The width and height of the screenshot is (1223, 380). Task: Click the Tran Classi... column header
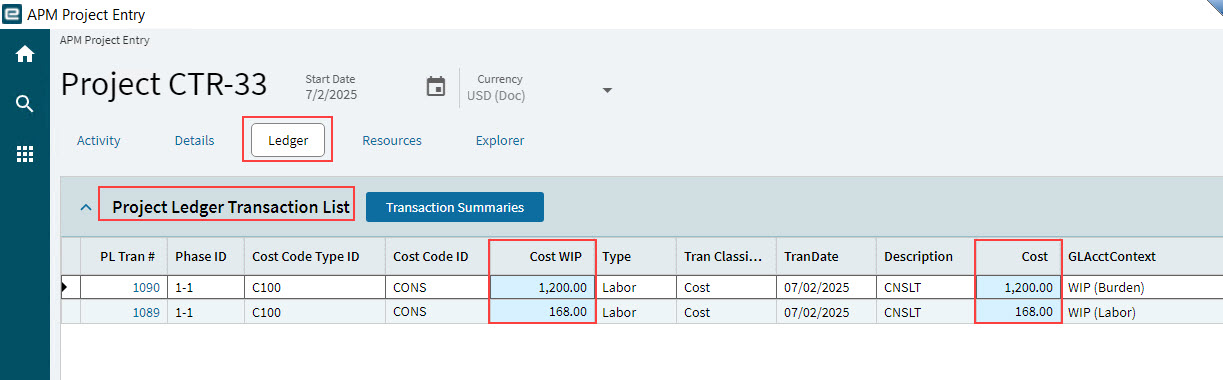(x=726, y=257)
